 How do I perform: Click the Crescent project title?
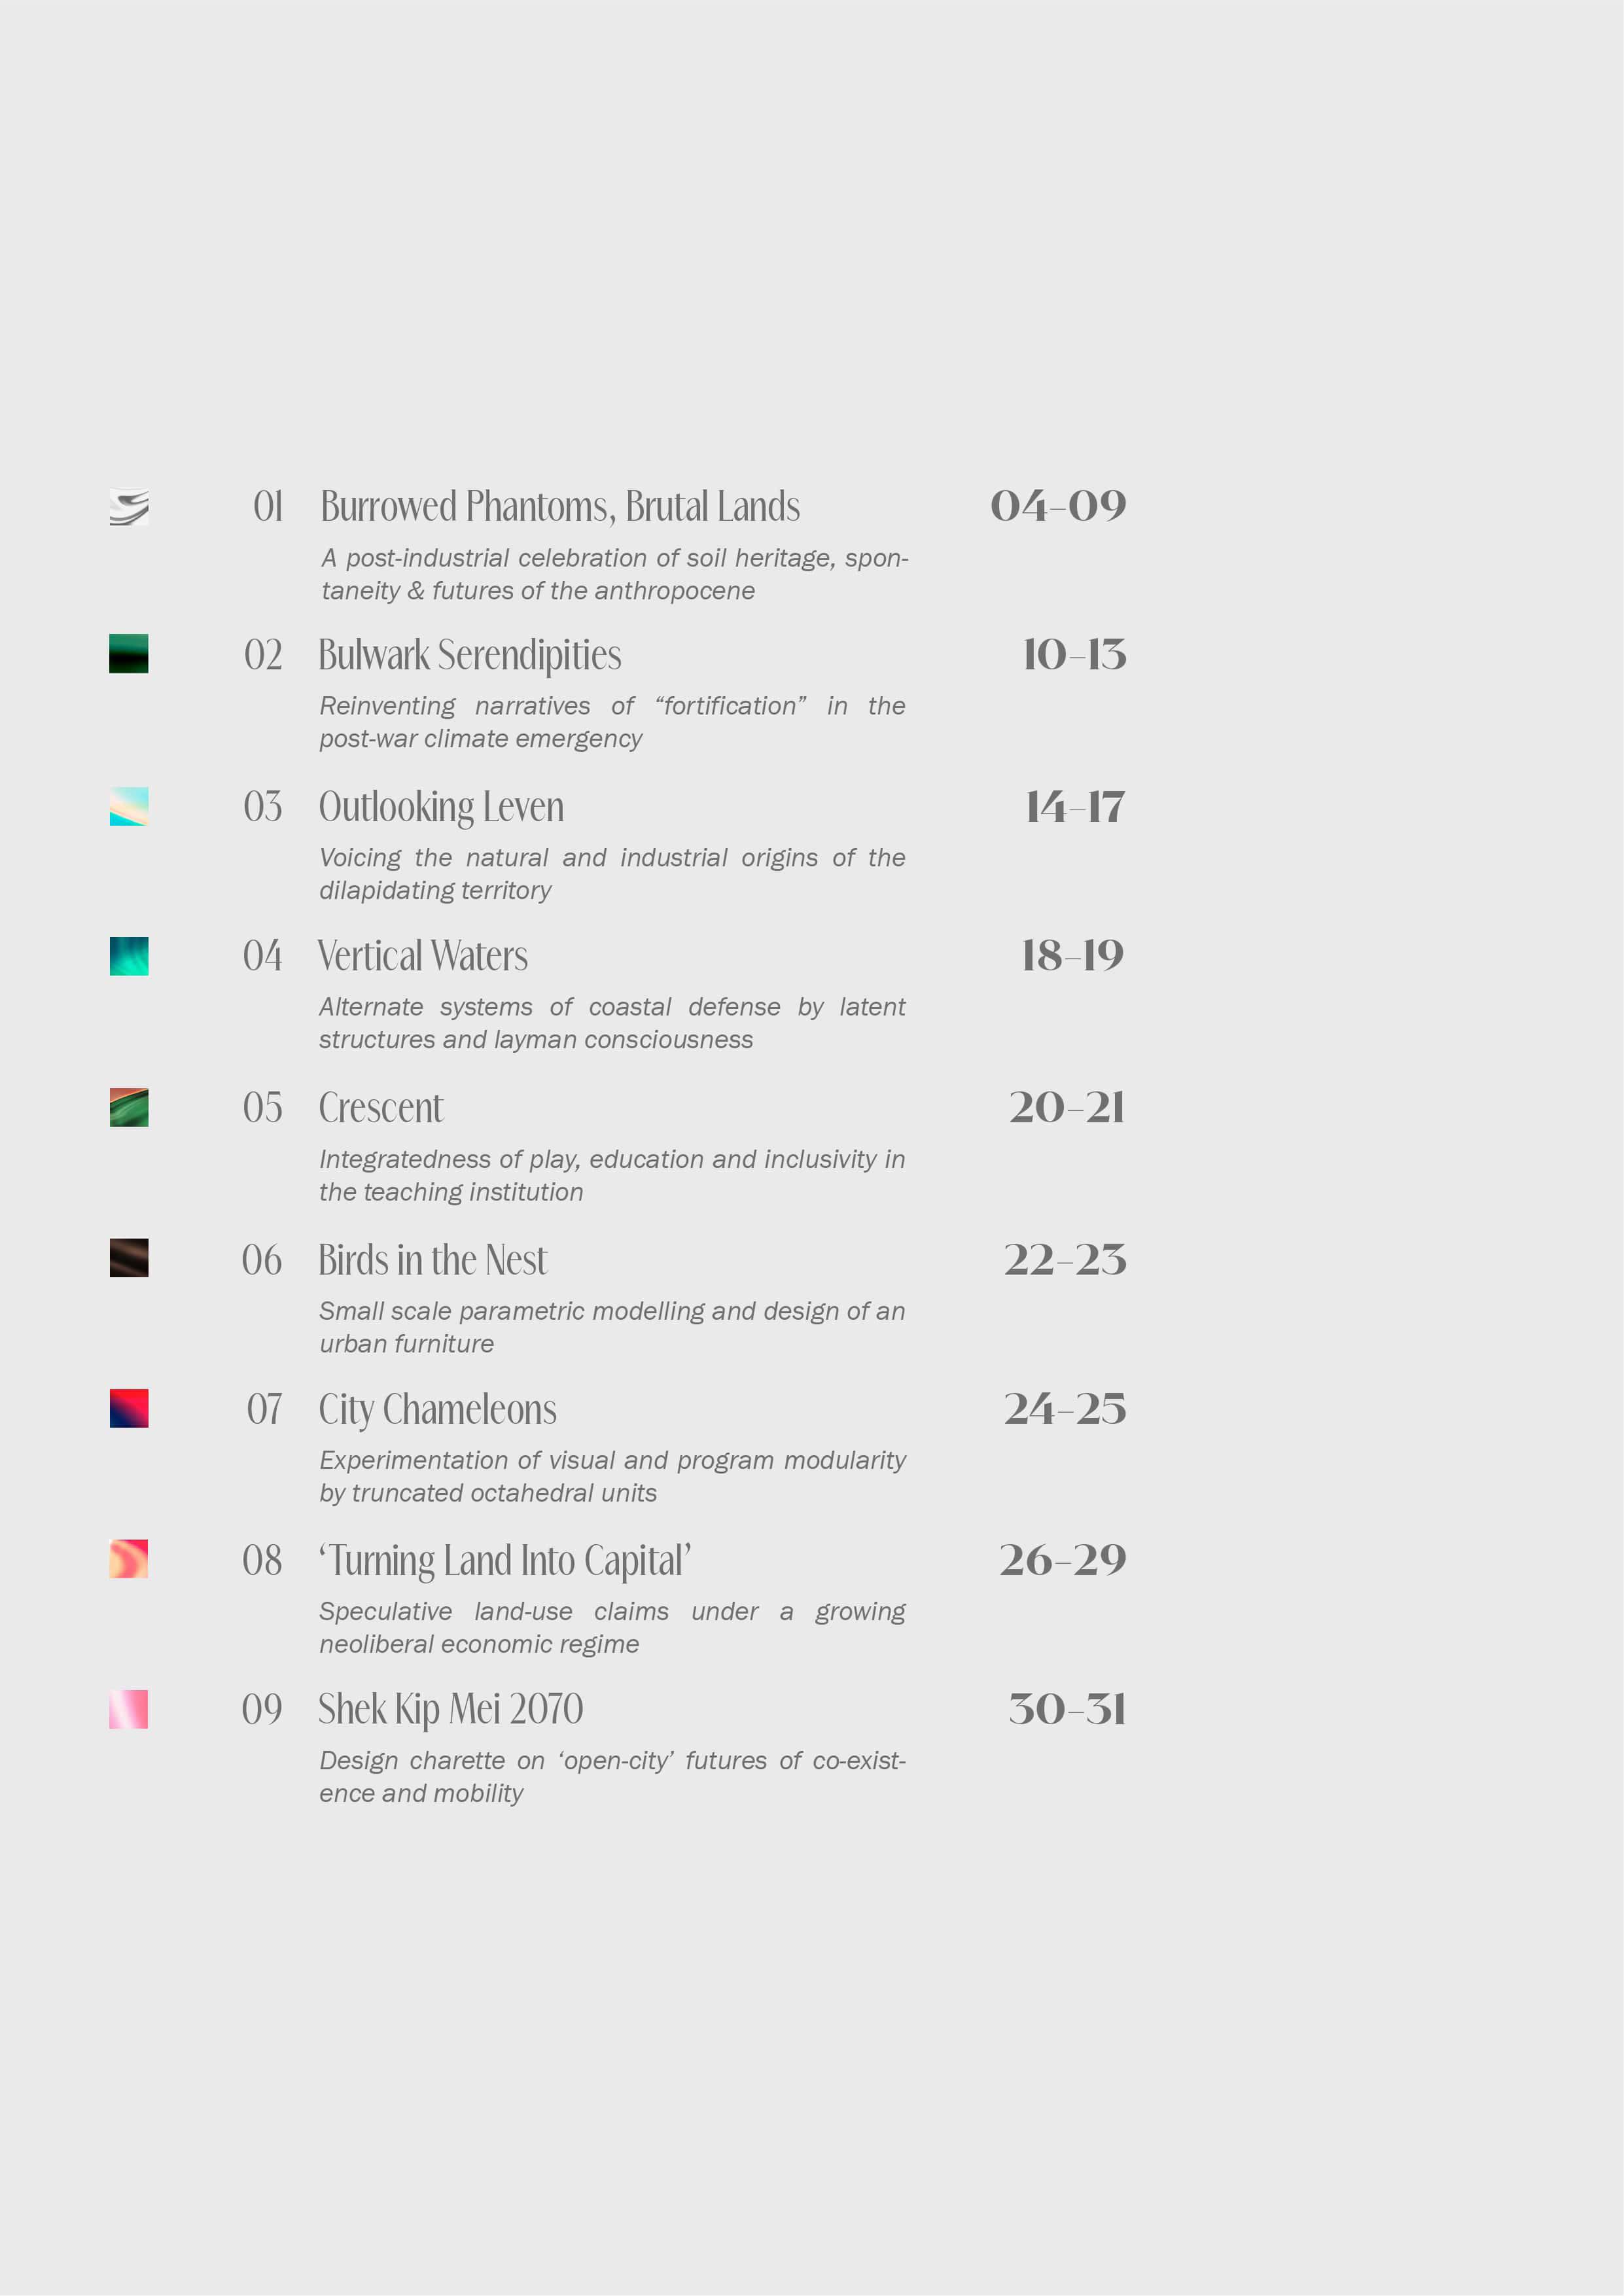coord(381,1108)
